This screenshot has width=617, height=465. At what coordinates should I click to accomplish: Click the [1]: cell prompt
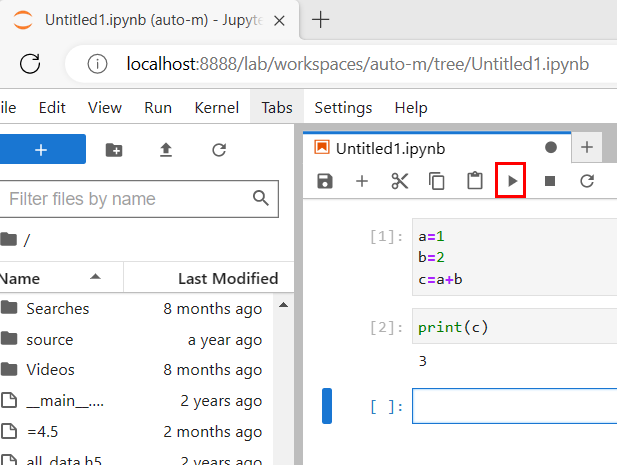click(x=386, y=236)
